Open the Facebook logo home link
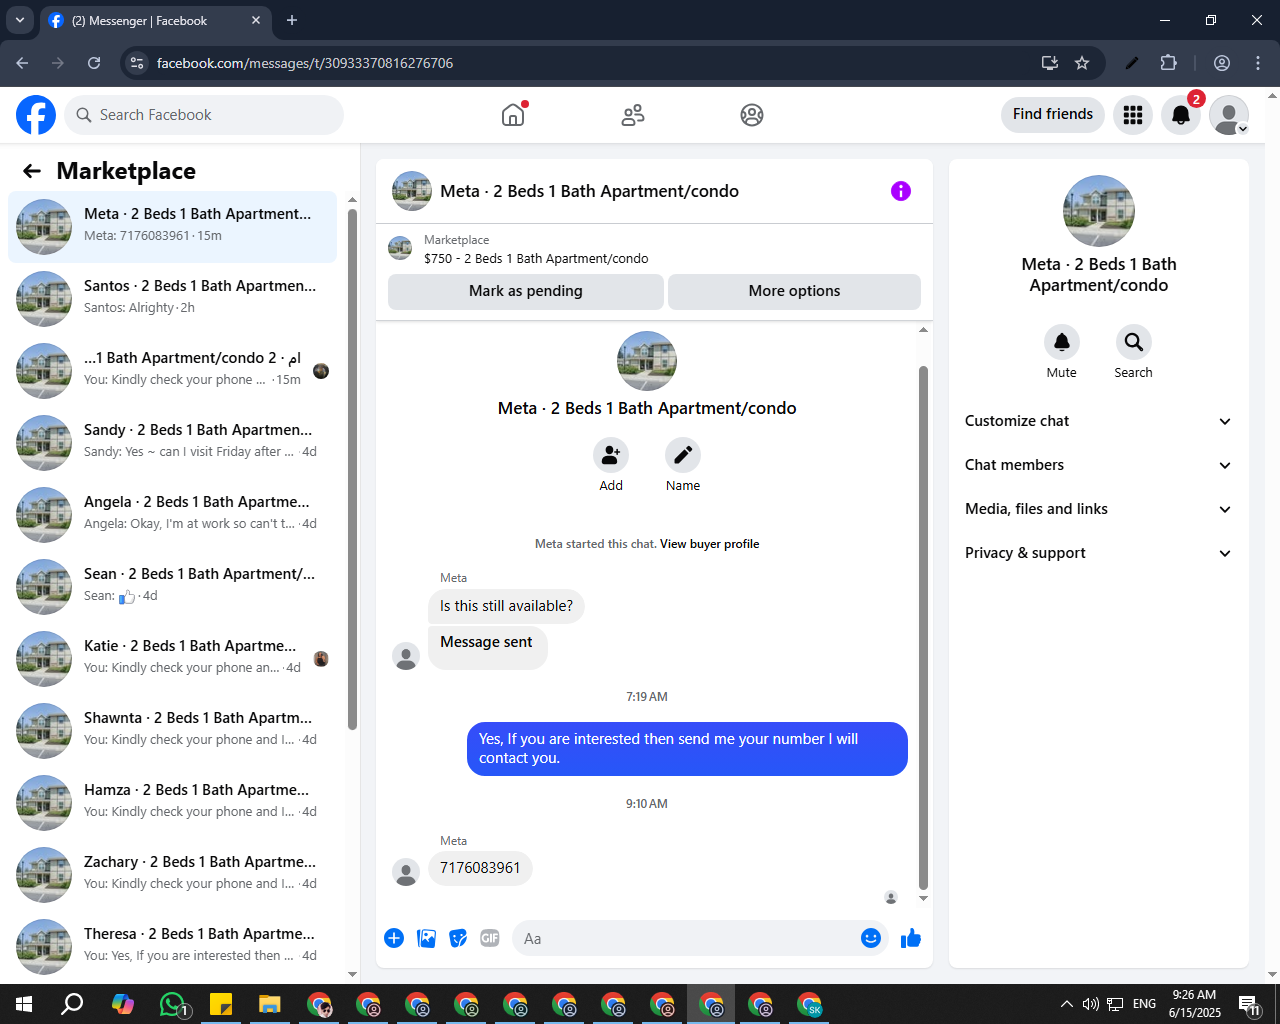Screen dimensions: 1280x1024 [x=36, y=115]
